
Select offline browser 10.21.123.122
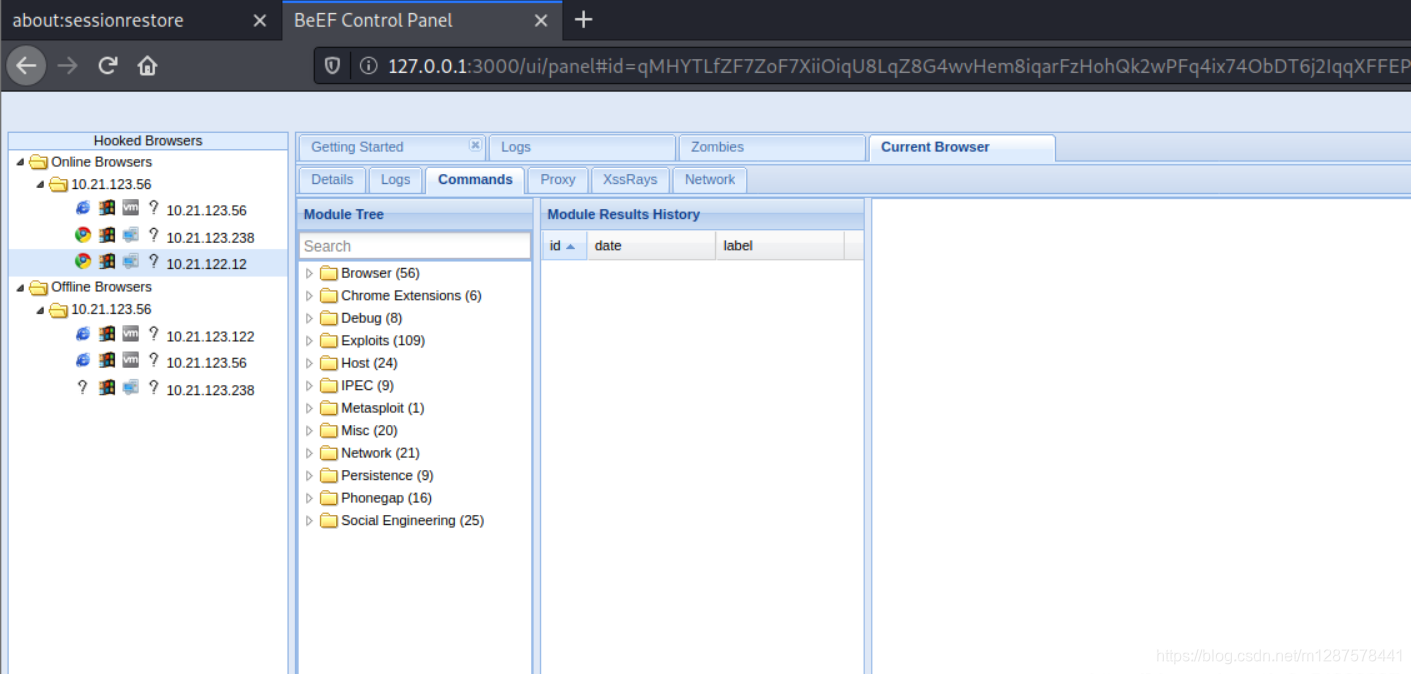(210, 337)
